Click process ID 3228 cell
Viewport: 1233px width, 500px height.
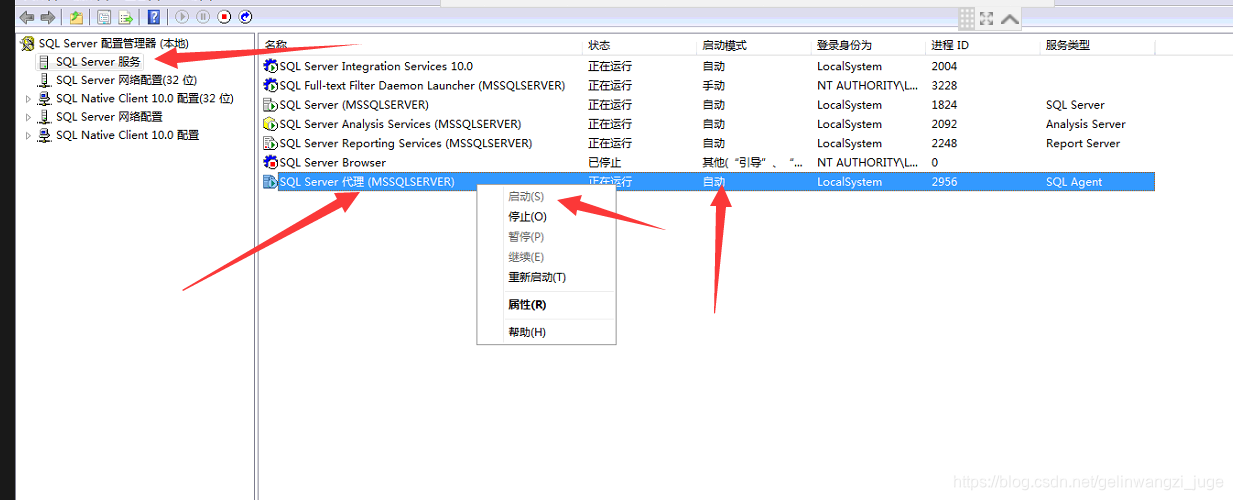click(944, 86)
